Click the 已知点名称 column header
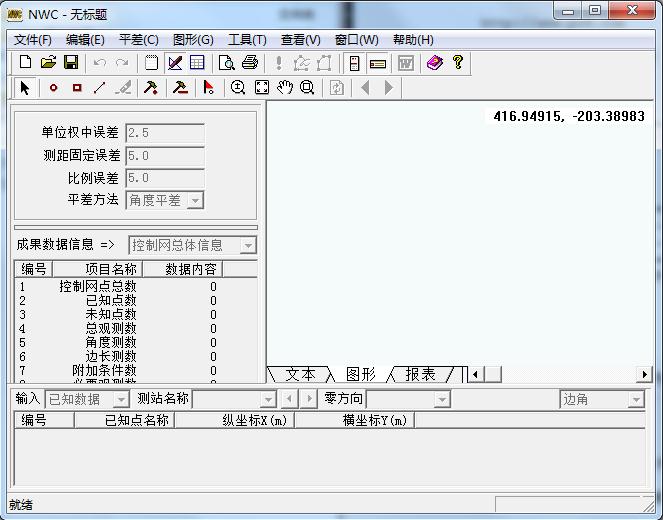The width and height of the screenshot is (663, 520). pyautogui.click(x=124, y=420)
